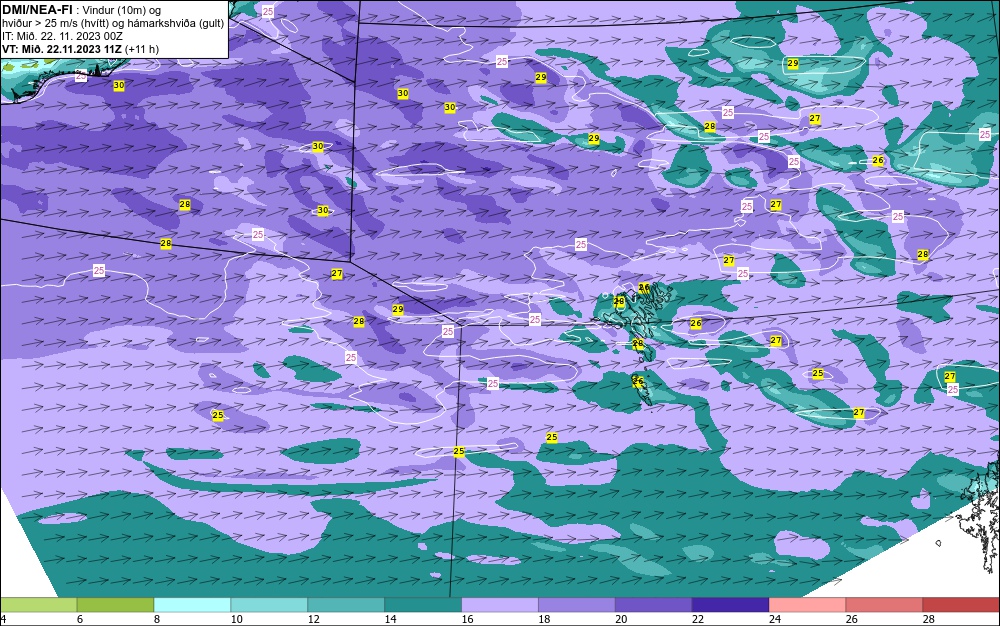
Task: Choose the salmon 26–28 m/s legend swatch
Action: [884, 605]
